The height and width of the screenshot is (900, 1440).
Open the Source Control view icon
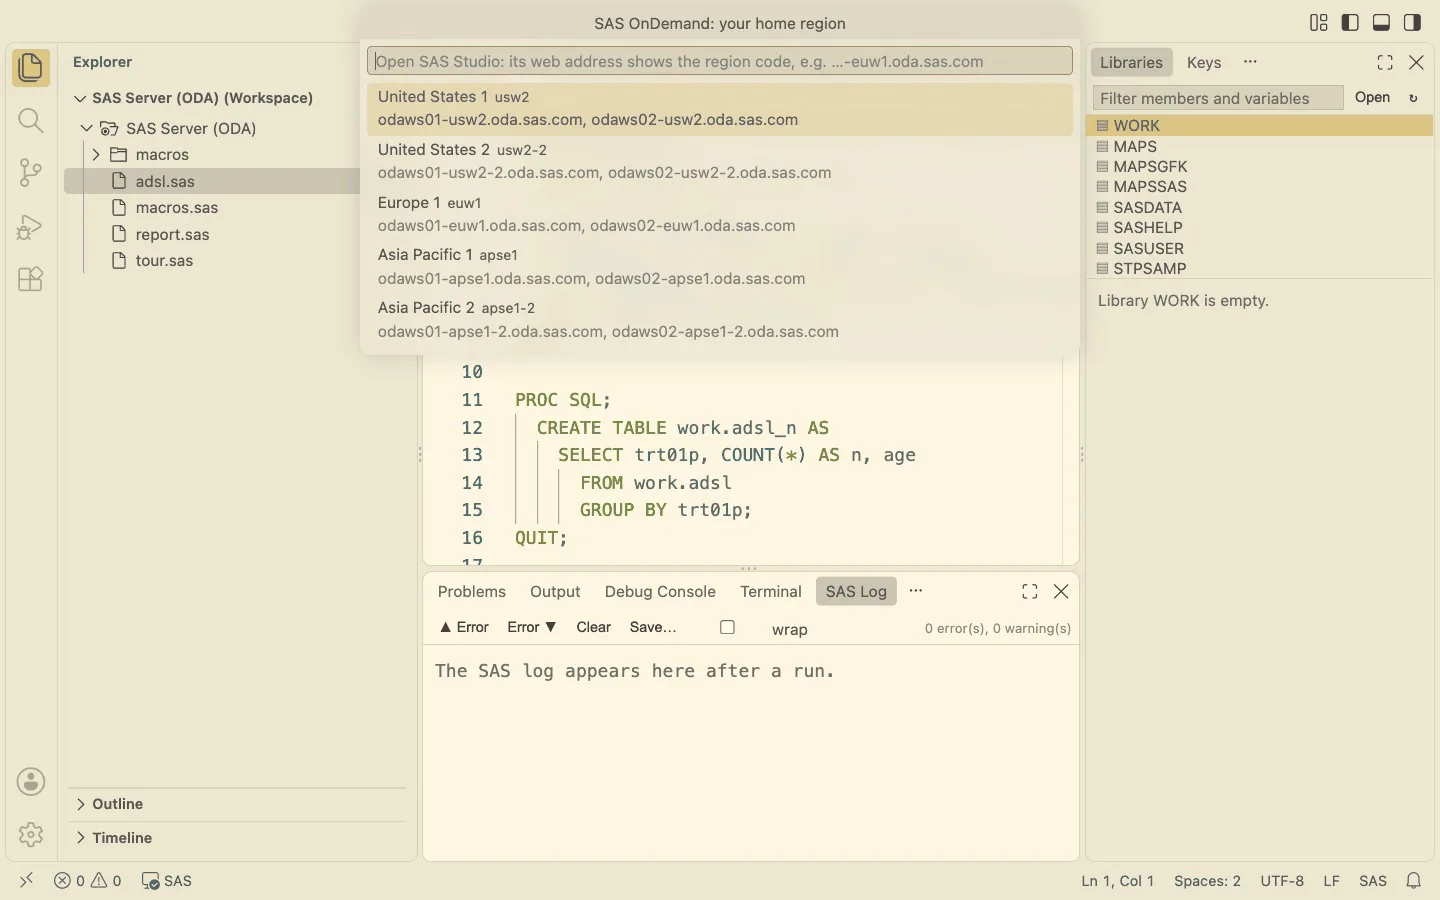coord(31,173)
